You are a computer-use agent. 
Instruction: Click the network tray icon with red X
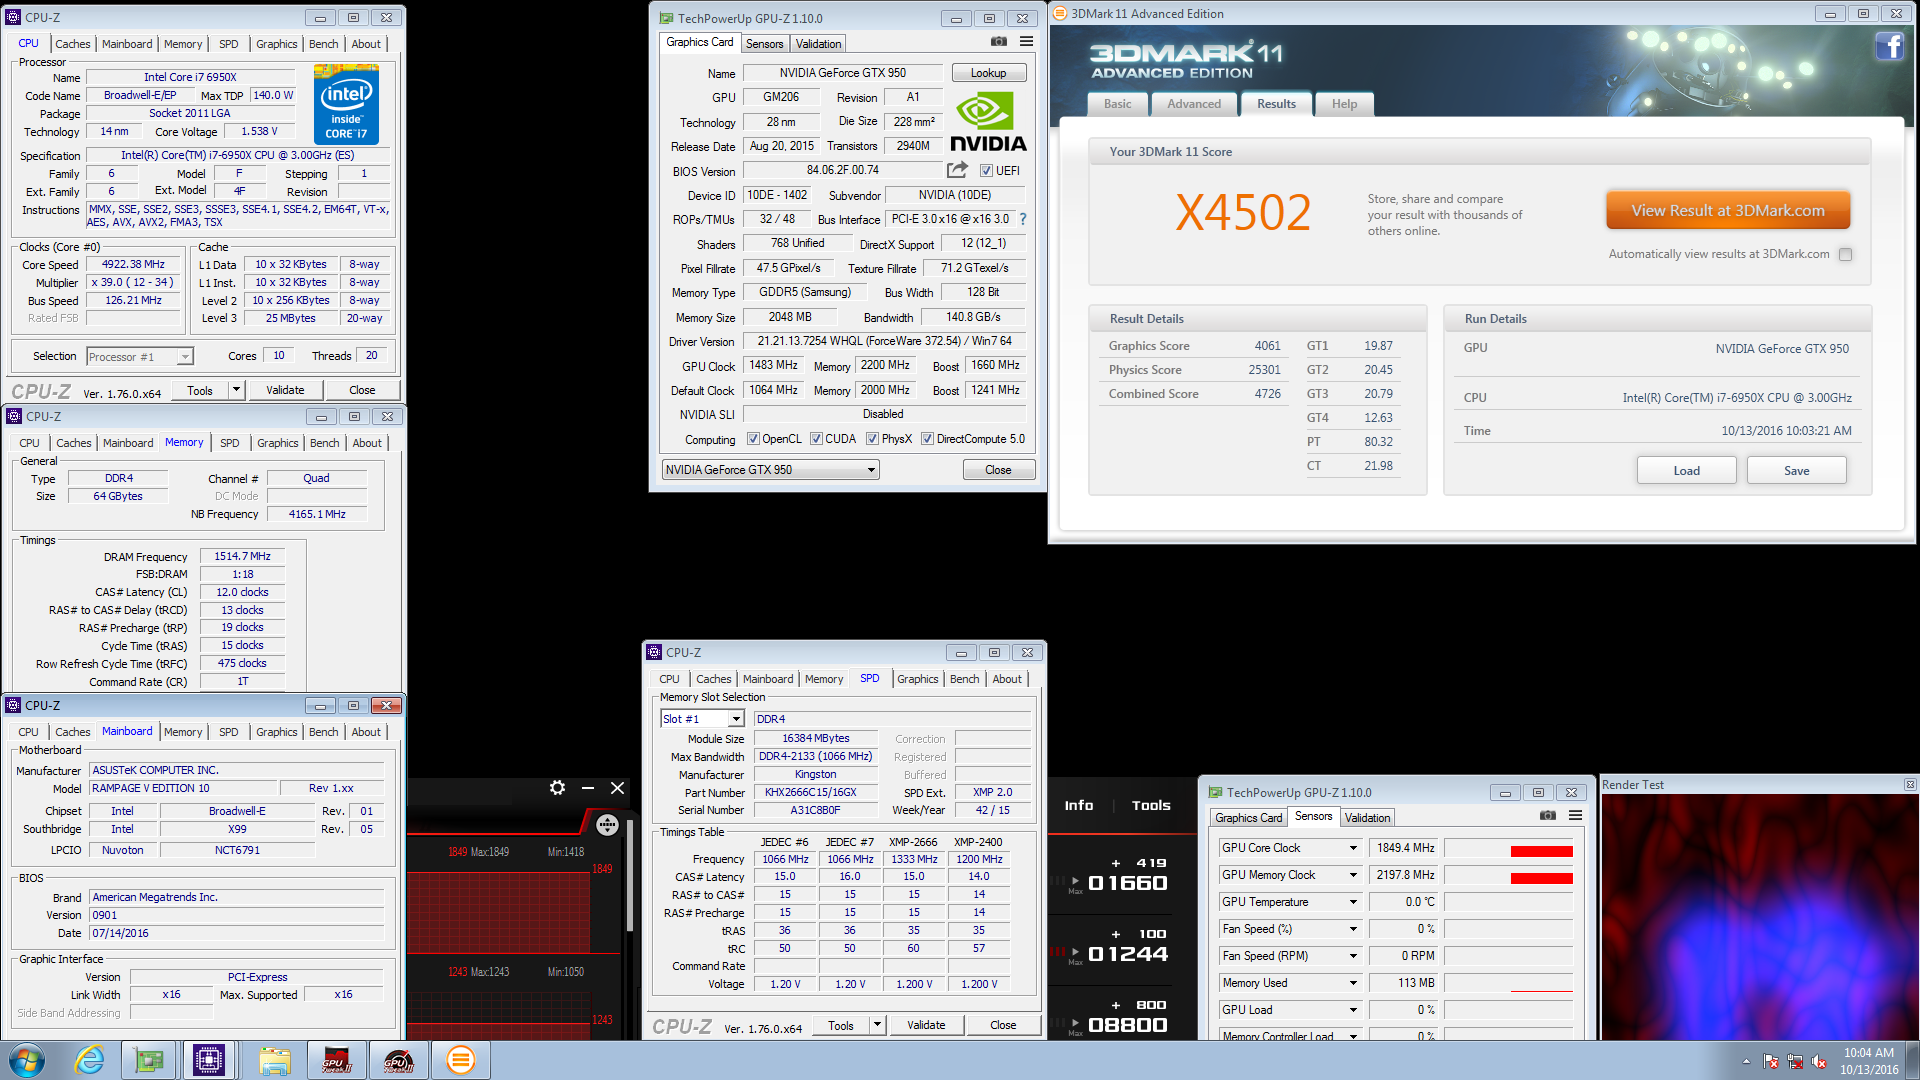click(1795, 1061)
